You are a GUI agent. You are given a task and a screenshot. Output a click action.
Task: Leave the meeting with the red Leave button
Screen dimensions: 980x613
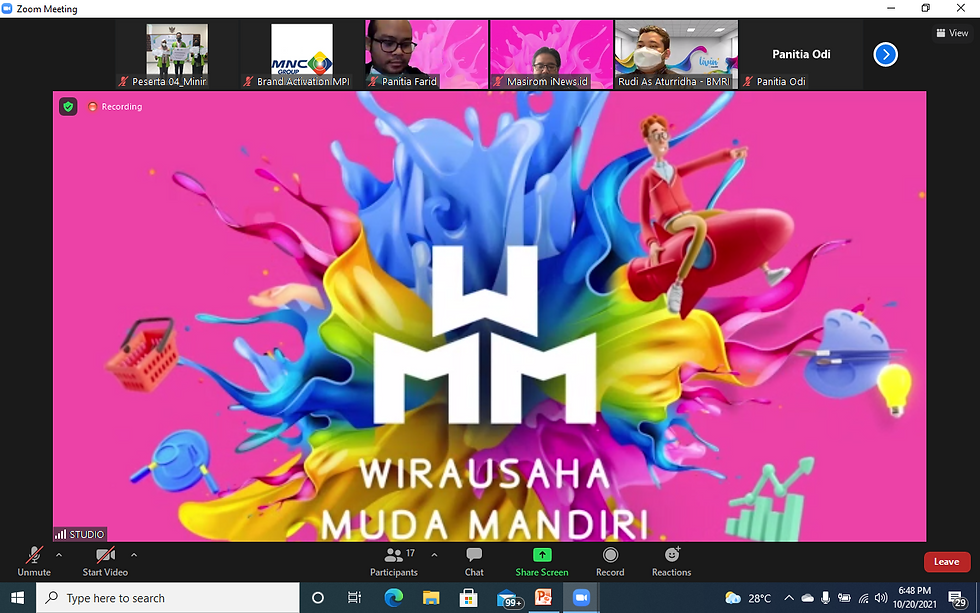[x=946, y=562]
